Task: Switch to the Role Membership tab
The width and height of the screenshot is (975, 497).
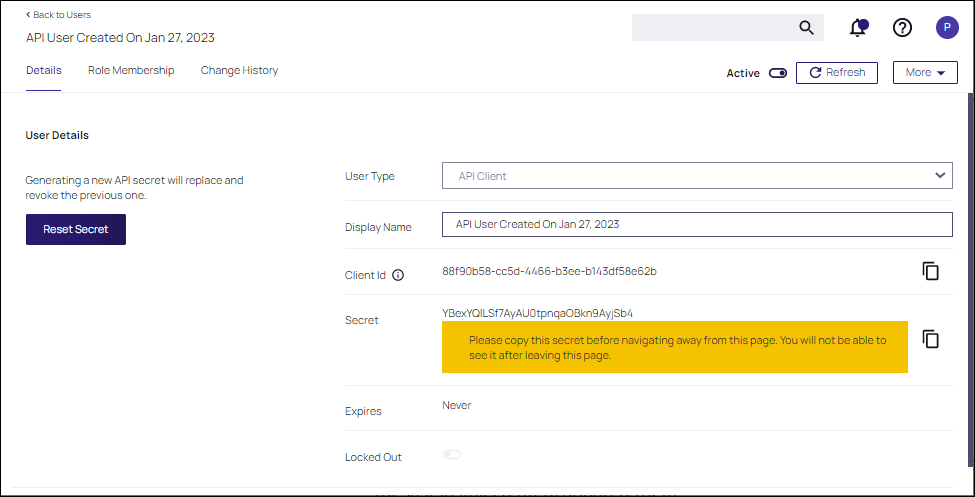Action: [x=131, y=71]
